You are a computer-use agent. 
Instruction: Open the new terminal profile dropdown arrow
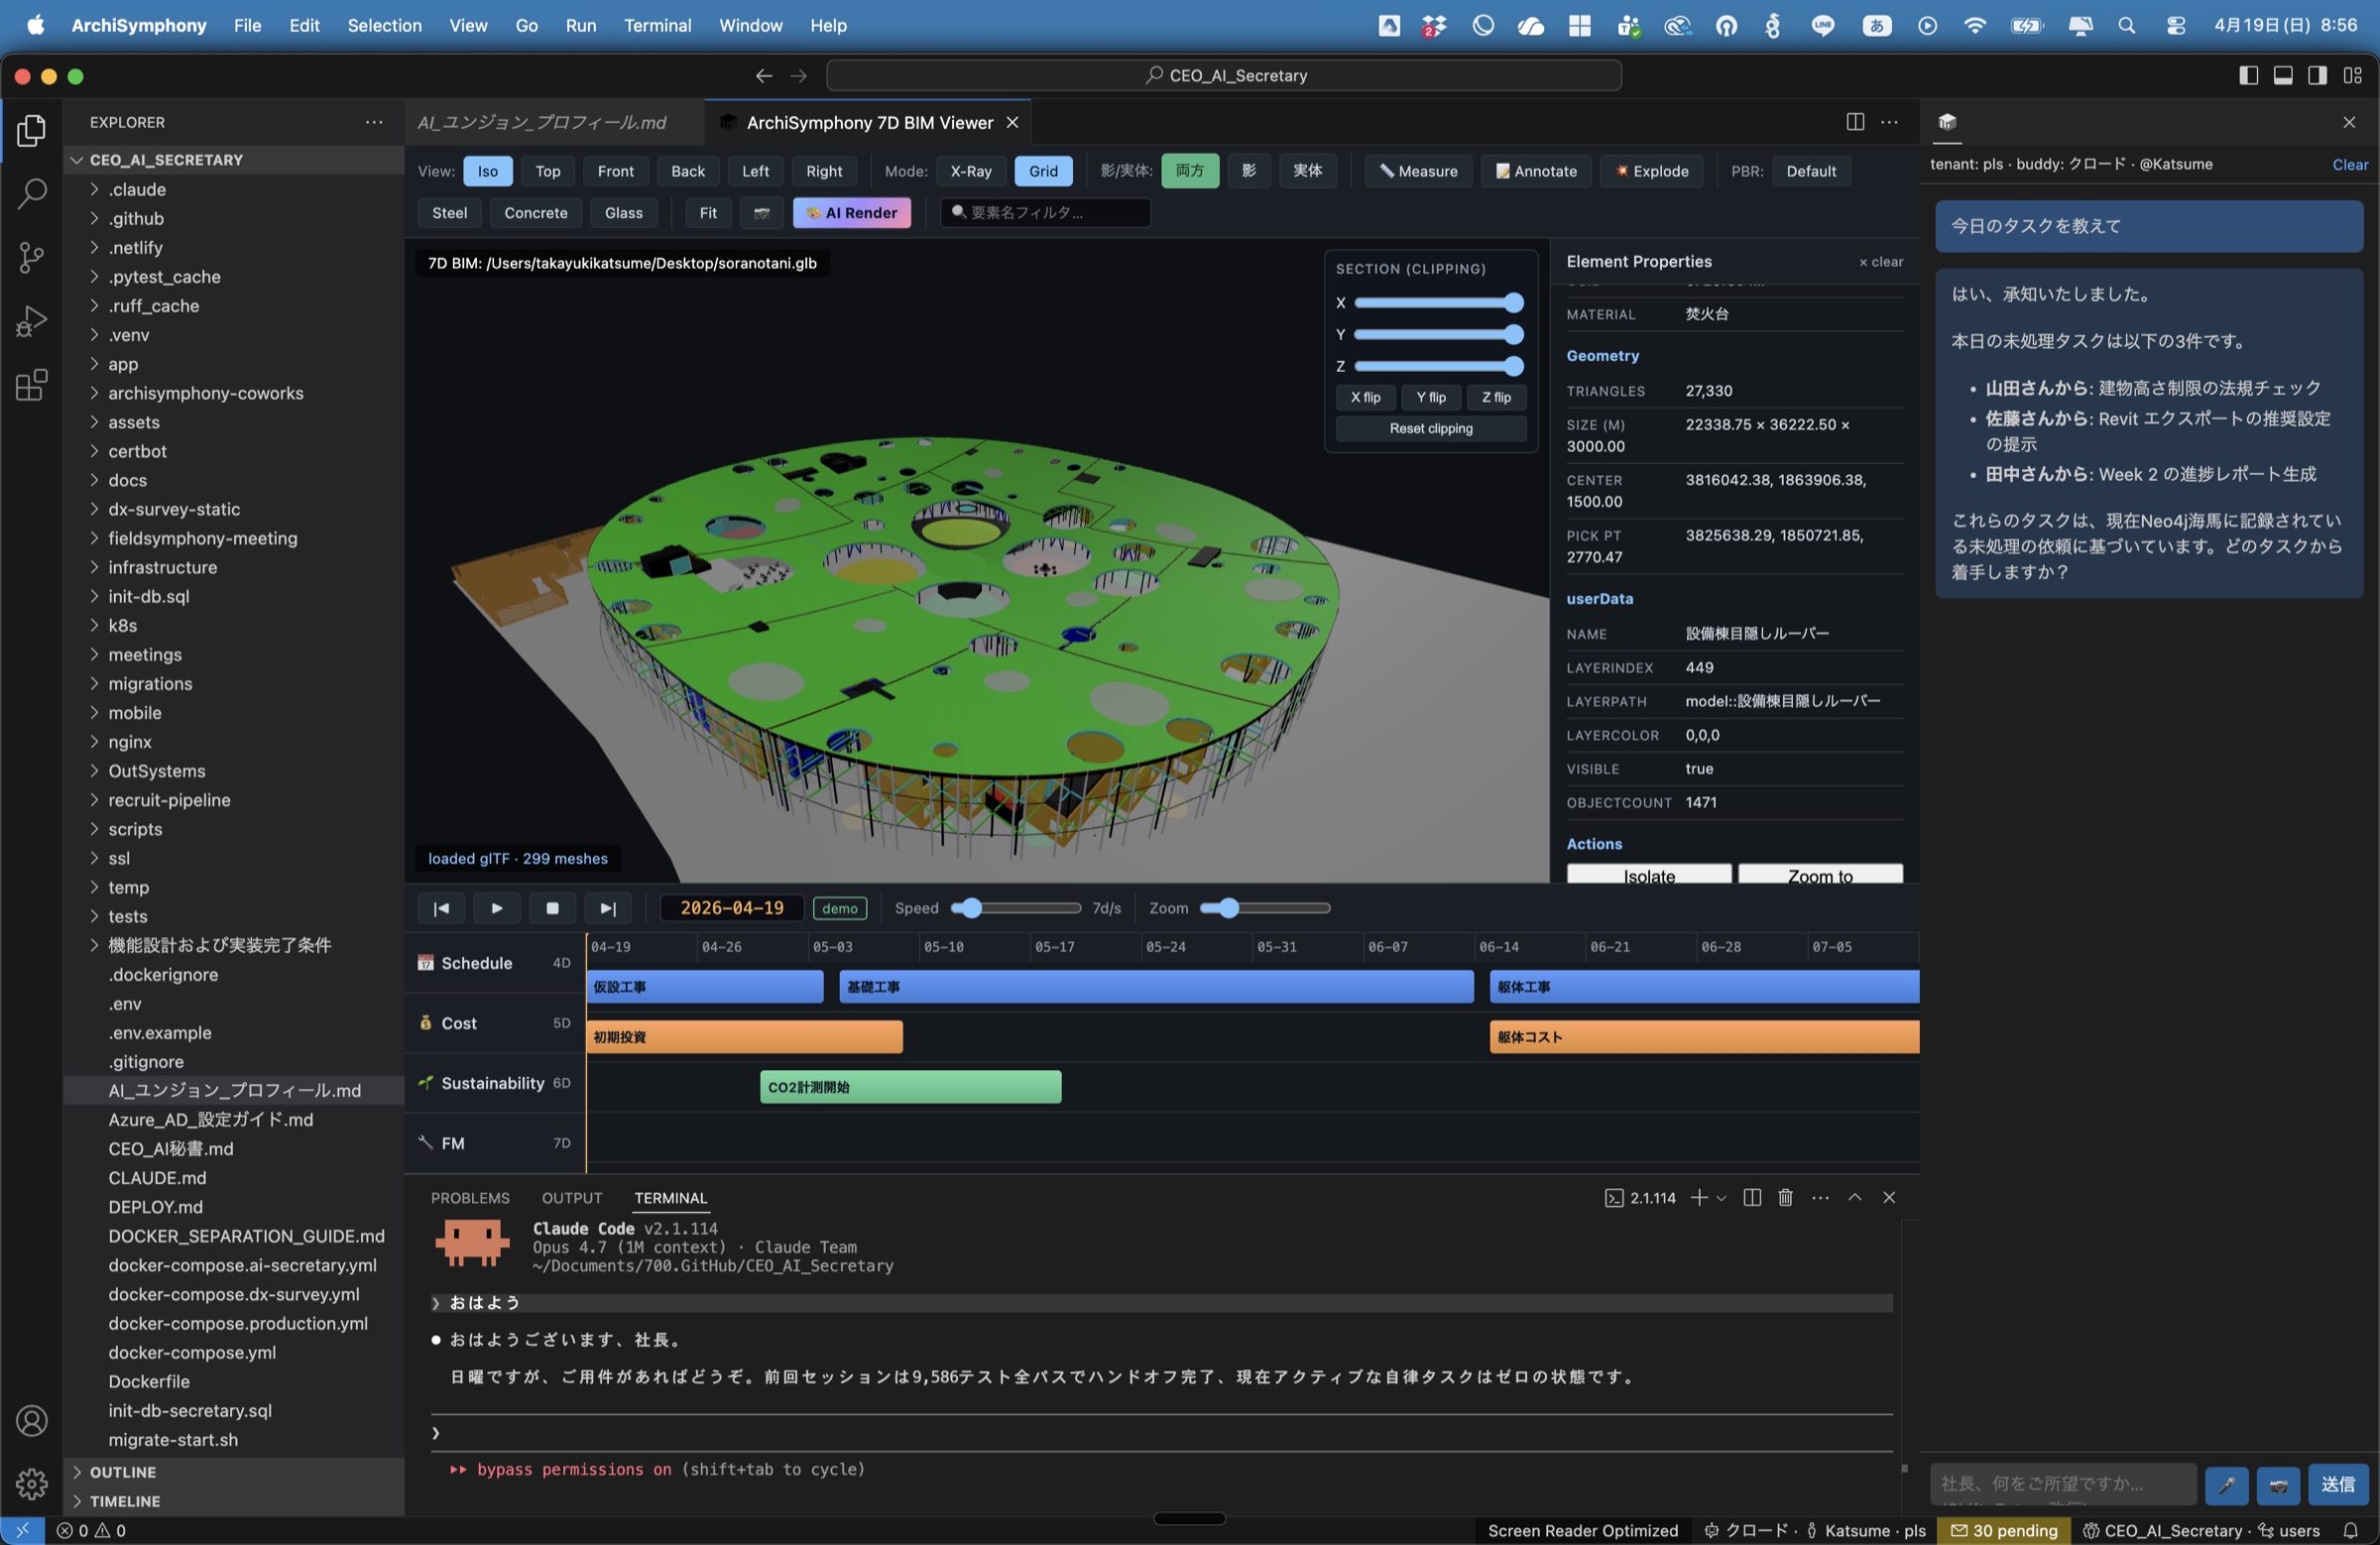(1721, 1197)
